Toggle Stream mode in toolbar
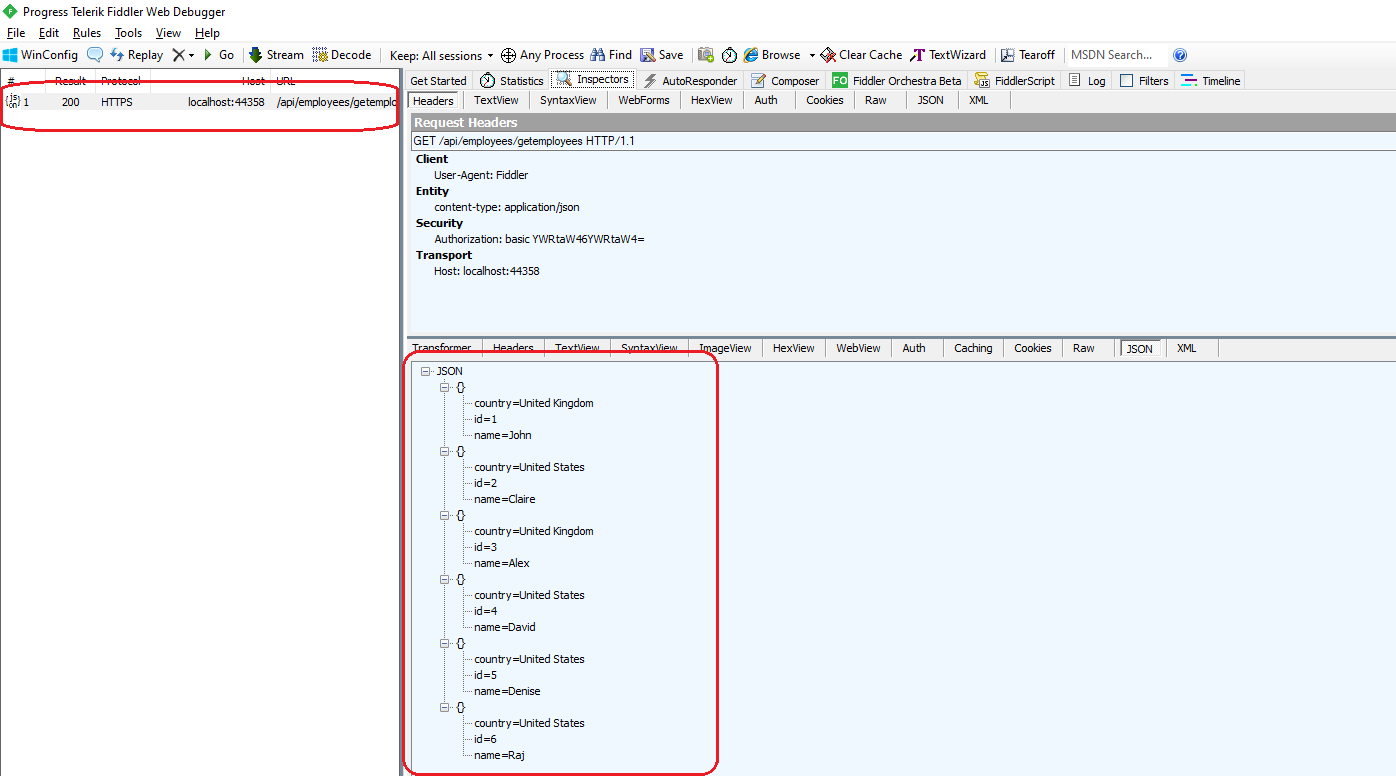Screen dimensions: 1396x776 pyautogui.click(x=276, y=55)
